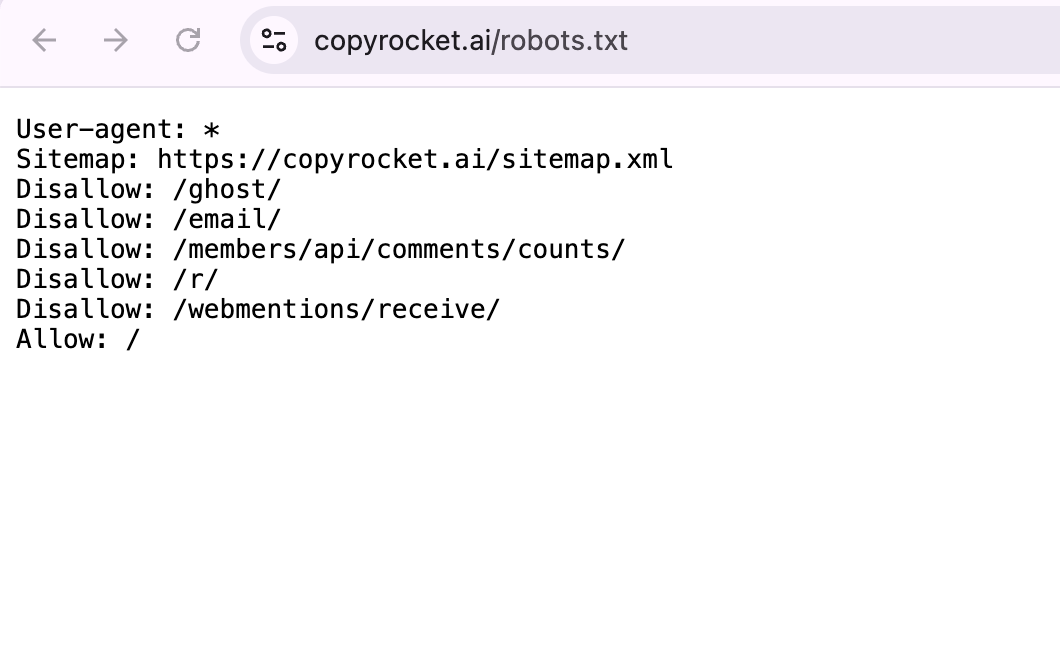Click the address bar background to edit URL
The width and height of the screenshot is (1060, 664).
pos(700,40)
